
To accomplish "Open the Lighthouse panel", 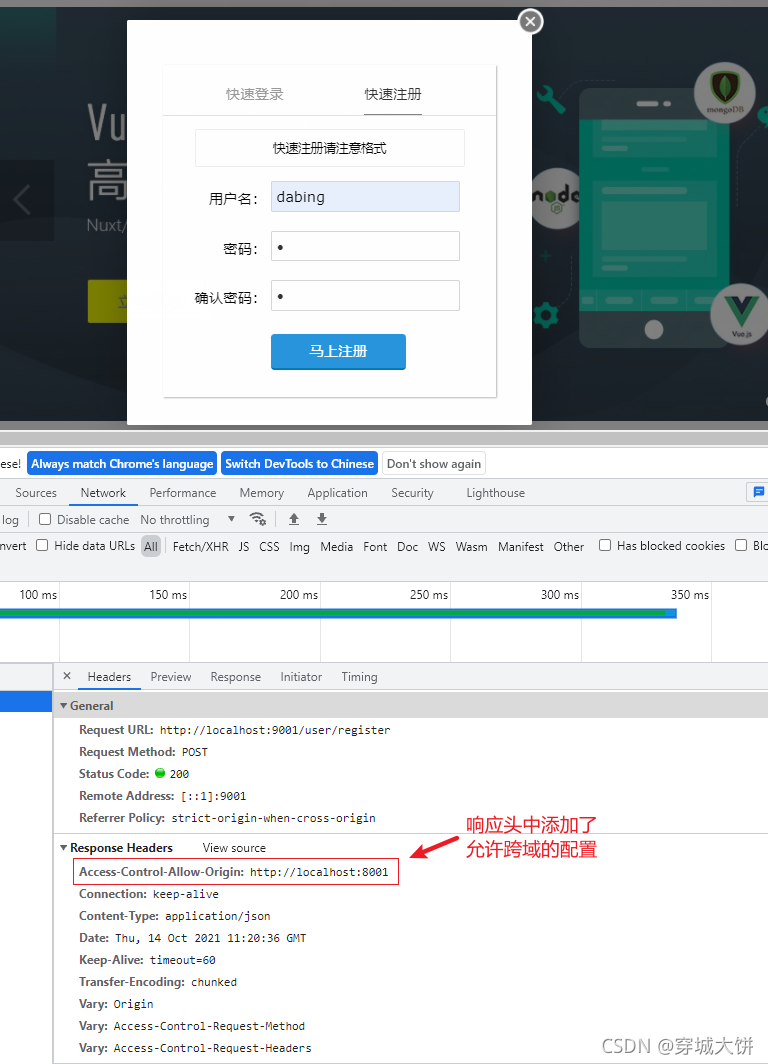I will coord(495,493).
